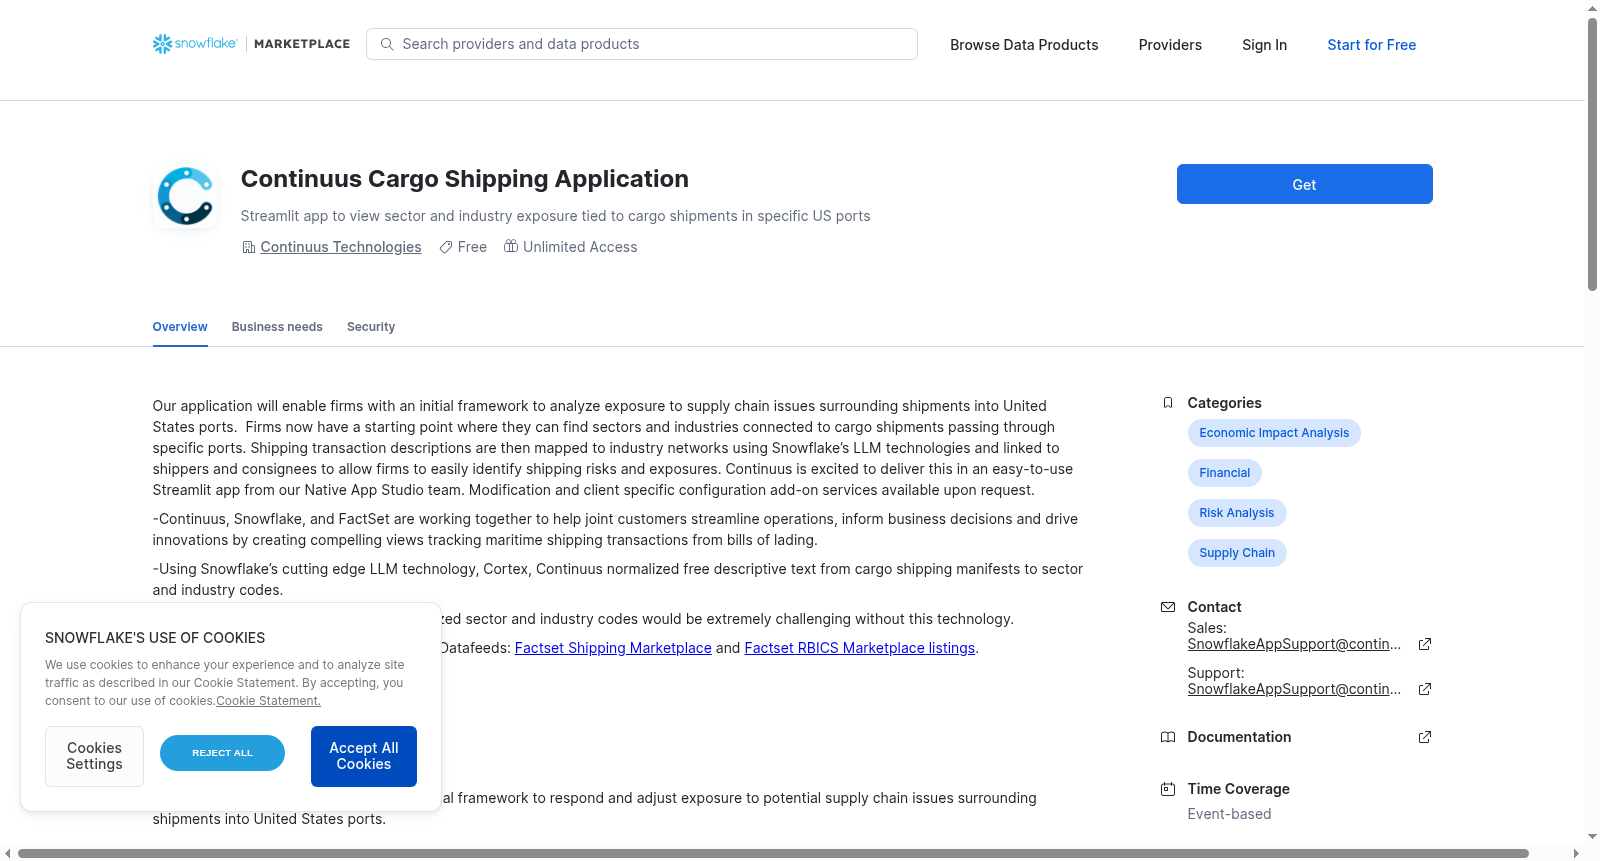The height and width of the screenshot is (861, 1600).
Task: Click the Unlimited Access gift icon
Action: (511, 246)
